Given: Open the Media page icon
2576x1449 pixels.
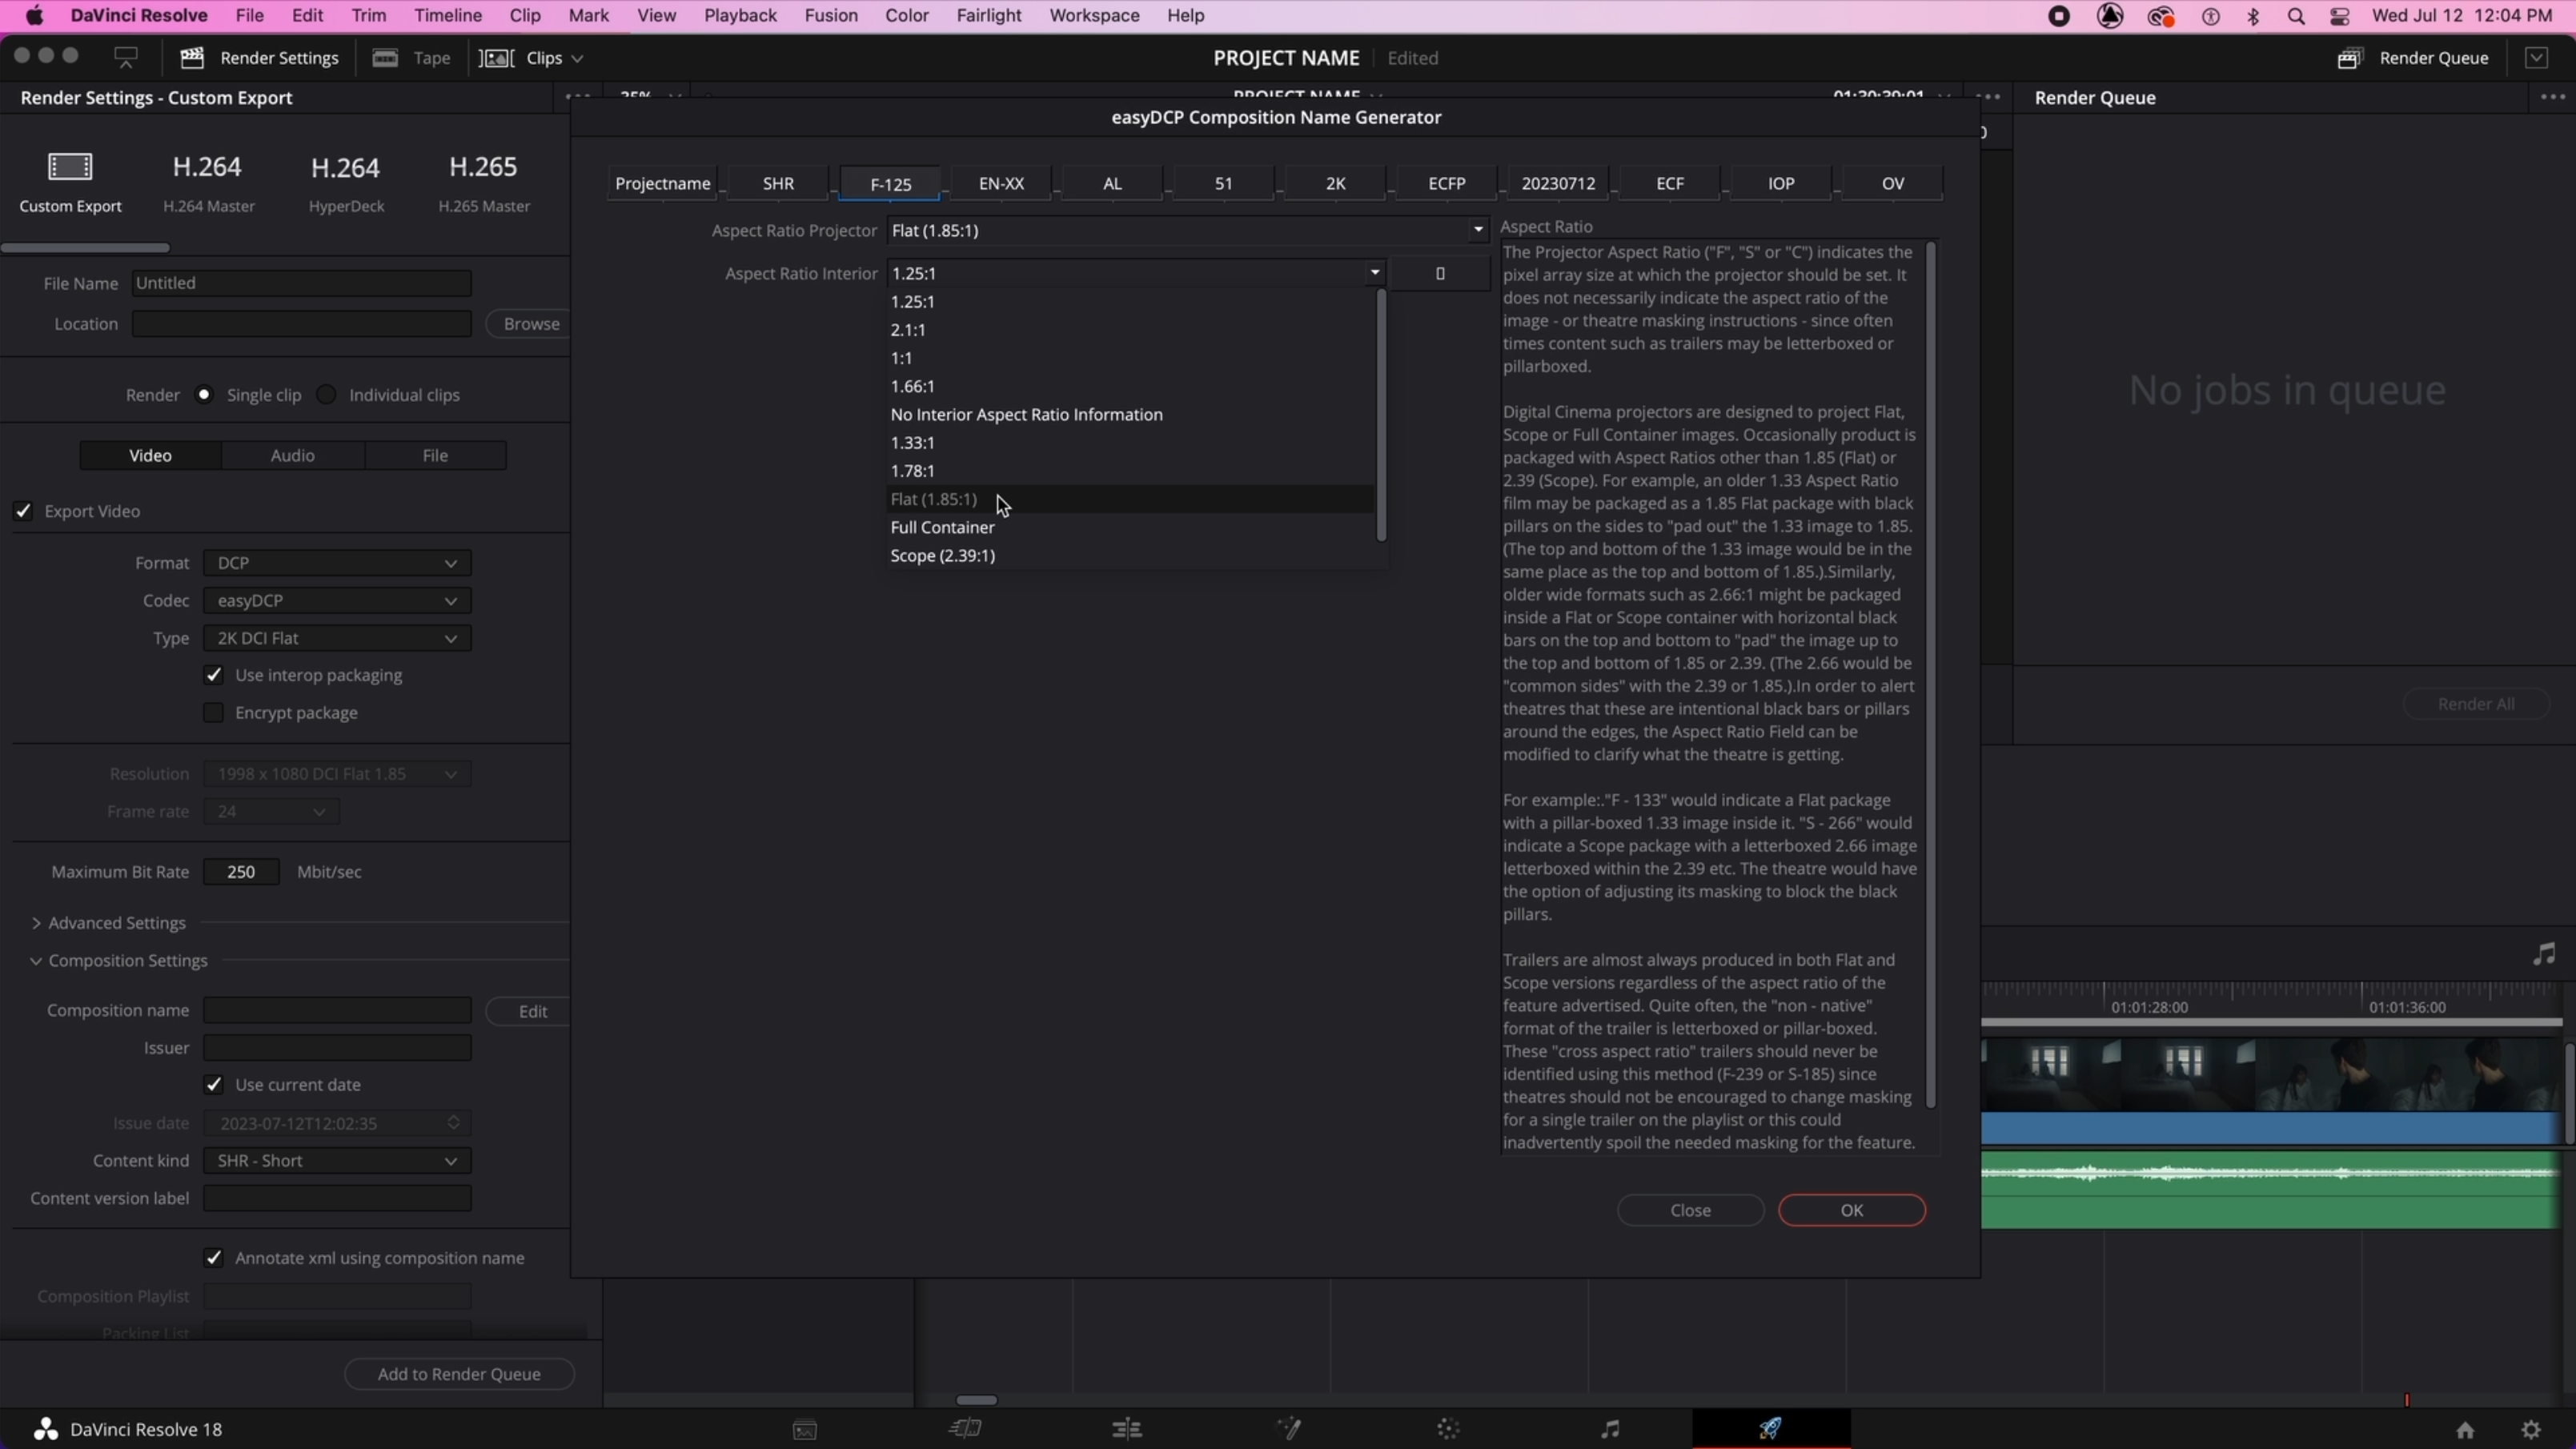Looking at the screenshot, I should coord(804,1430).
